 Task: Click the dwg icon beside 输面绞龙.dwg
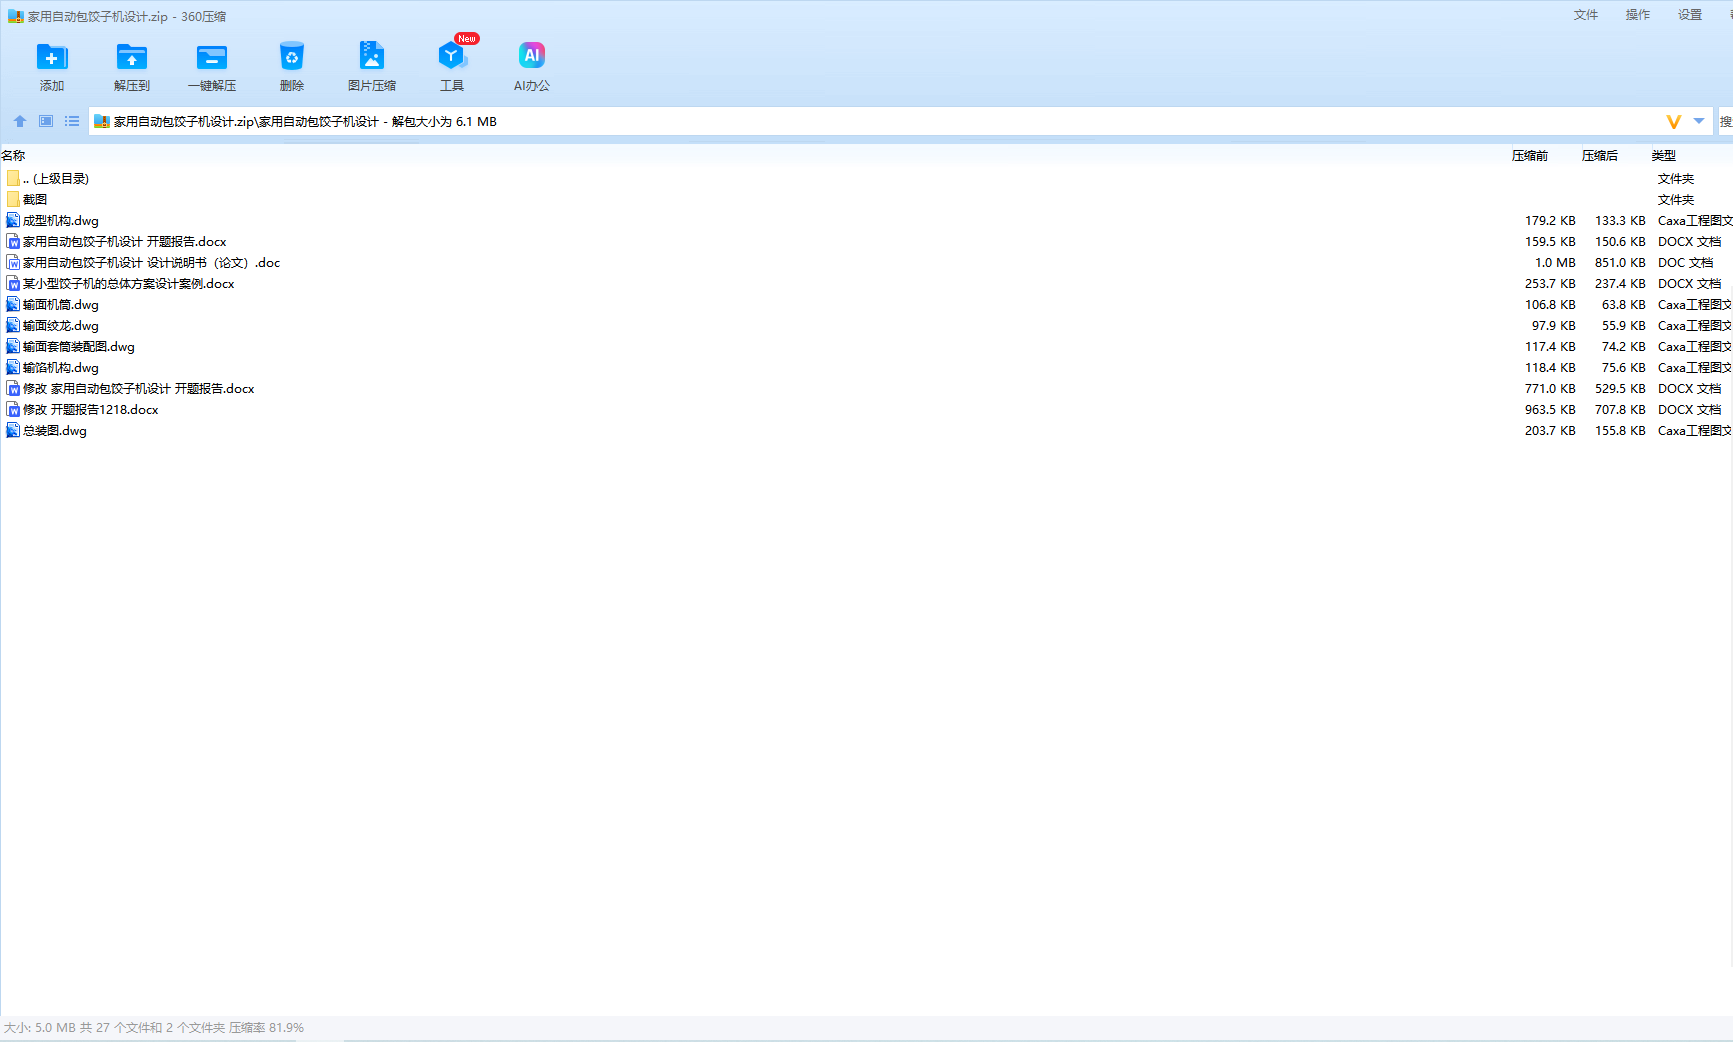click(x=13, y=325)
